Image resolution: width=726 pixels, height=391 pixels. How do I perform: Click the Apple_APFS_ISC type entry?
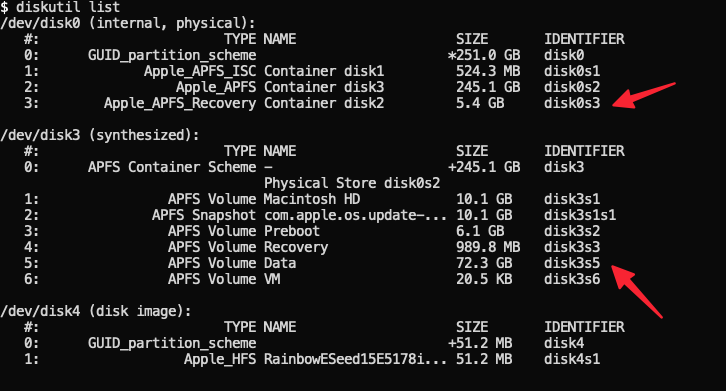point(200,71)
